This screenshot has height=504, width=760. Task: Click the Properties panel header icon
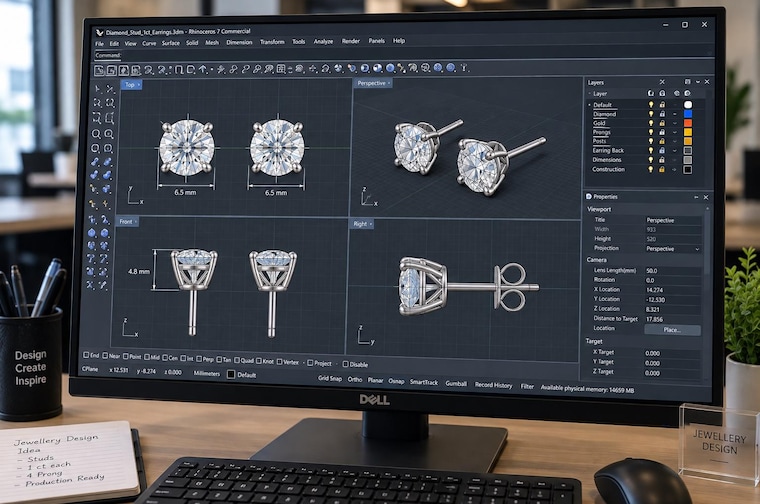[x=589, y=196]
